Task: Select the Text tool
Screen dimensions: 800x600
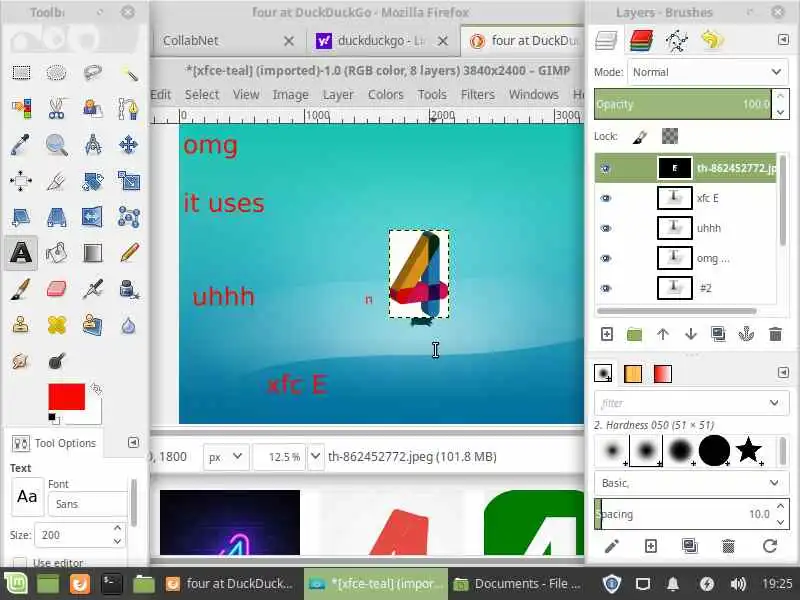Action: tap(21, 253)
